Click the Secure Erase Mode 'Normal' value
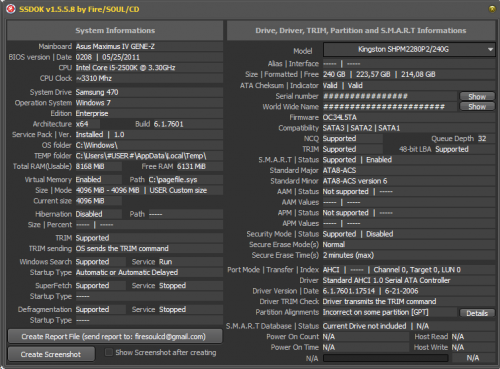The width and height of the screenshot is (500, 369). coord(334,244)
